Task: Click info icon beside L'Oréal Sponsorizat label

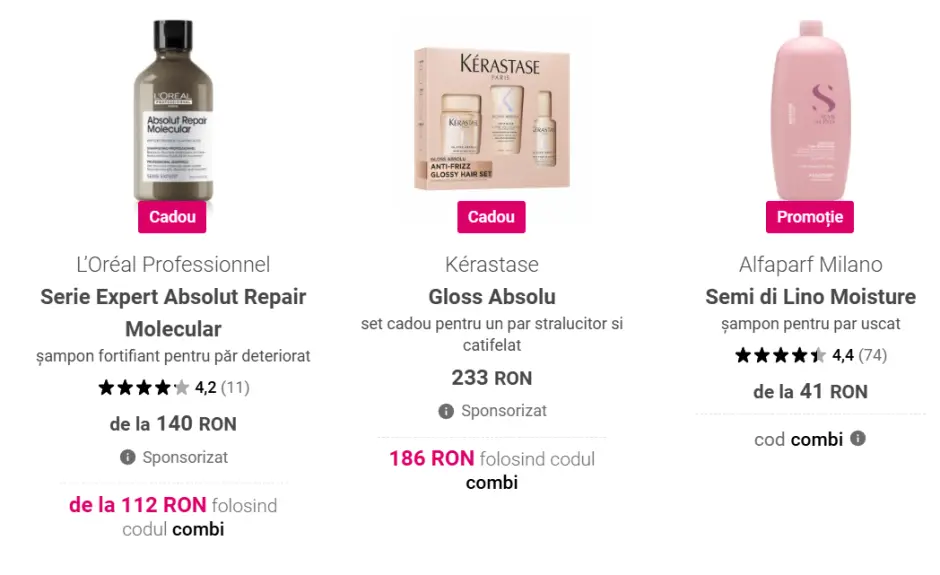Action: (128, 457)
